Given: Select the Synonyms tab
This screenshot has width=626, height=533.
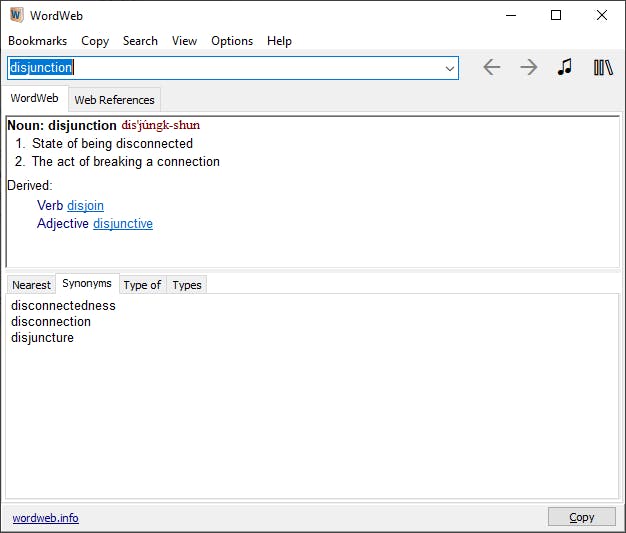Looking at the screenshot, I should (x=87, y=283).
